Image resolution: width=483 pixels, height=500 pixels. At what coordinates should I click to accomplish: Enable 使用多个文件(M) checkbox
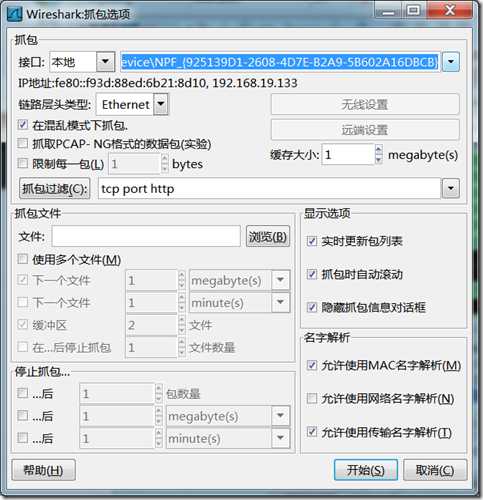(23, 259)
